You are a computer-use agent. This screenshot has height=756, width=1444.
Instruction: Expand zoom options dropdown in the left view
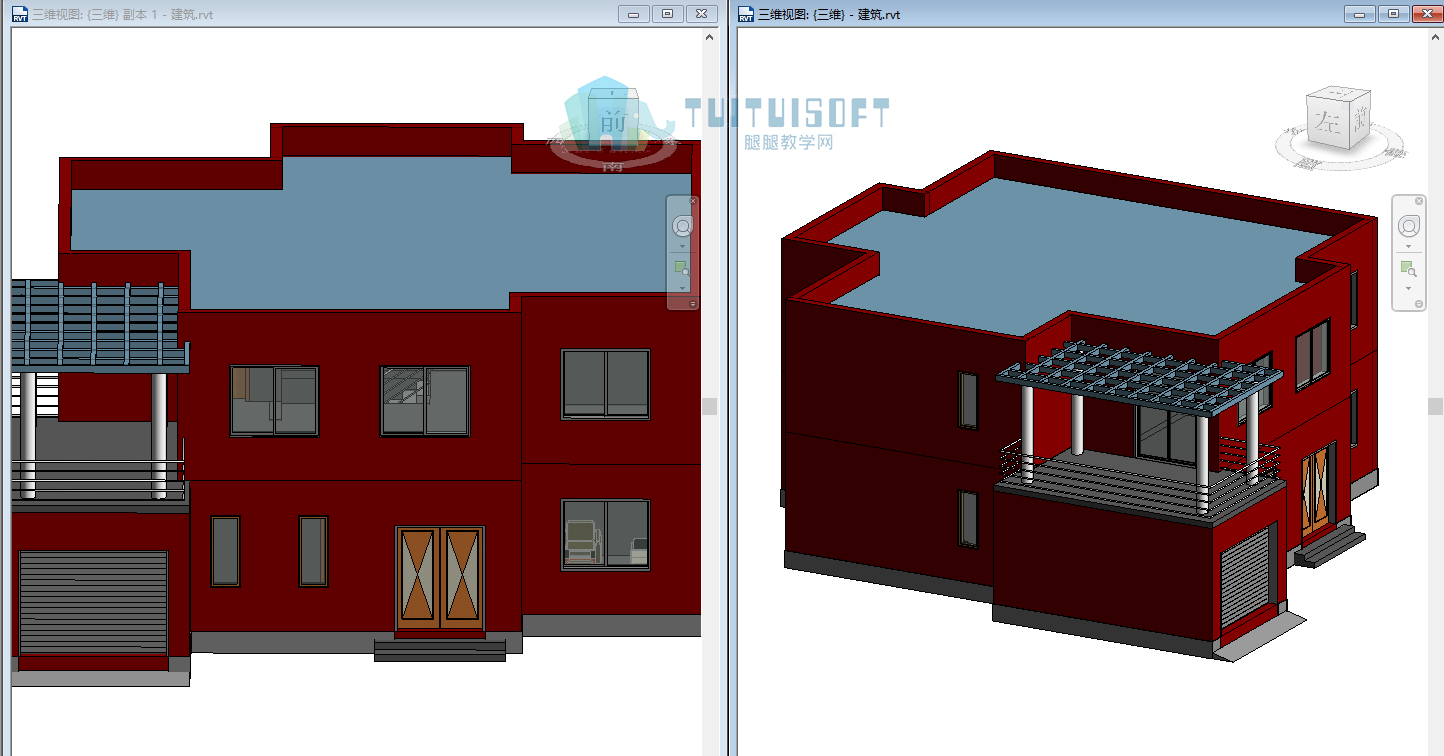tap(683, 288)
